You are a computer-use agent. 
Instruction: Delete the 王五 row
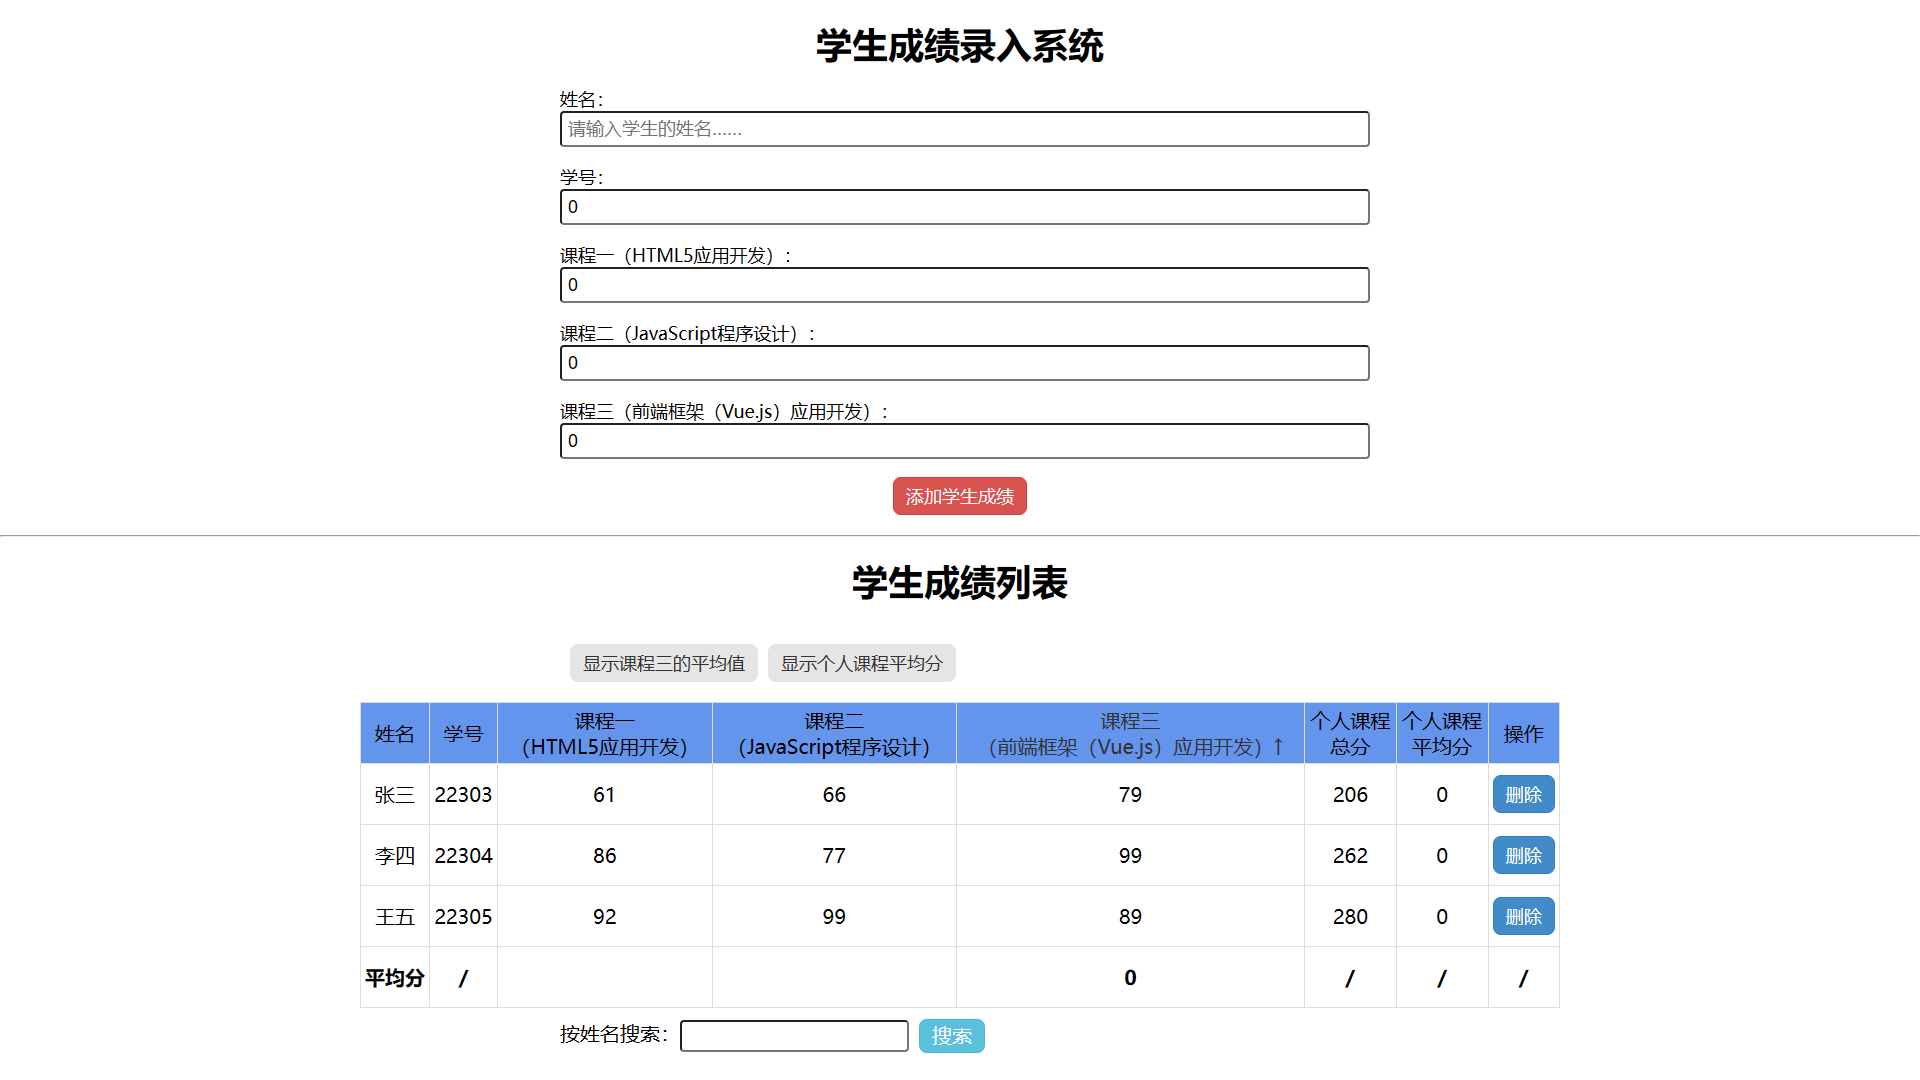[x=1523, y=917]
